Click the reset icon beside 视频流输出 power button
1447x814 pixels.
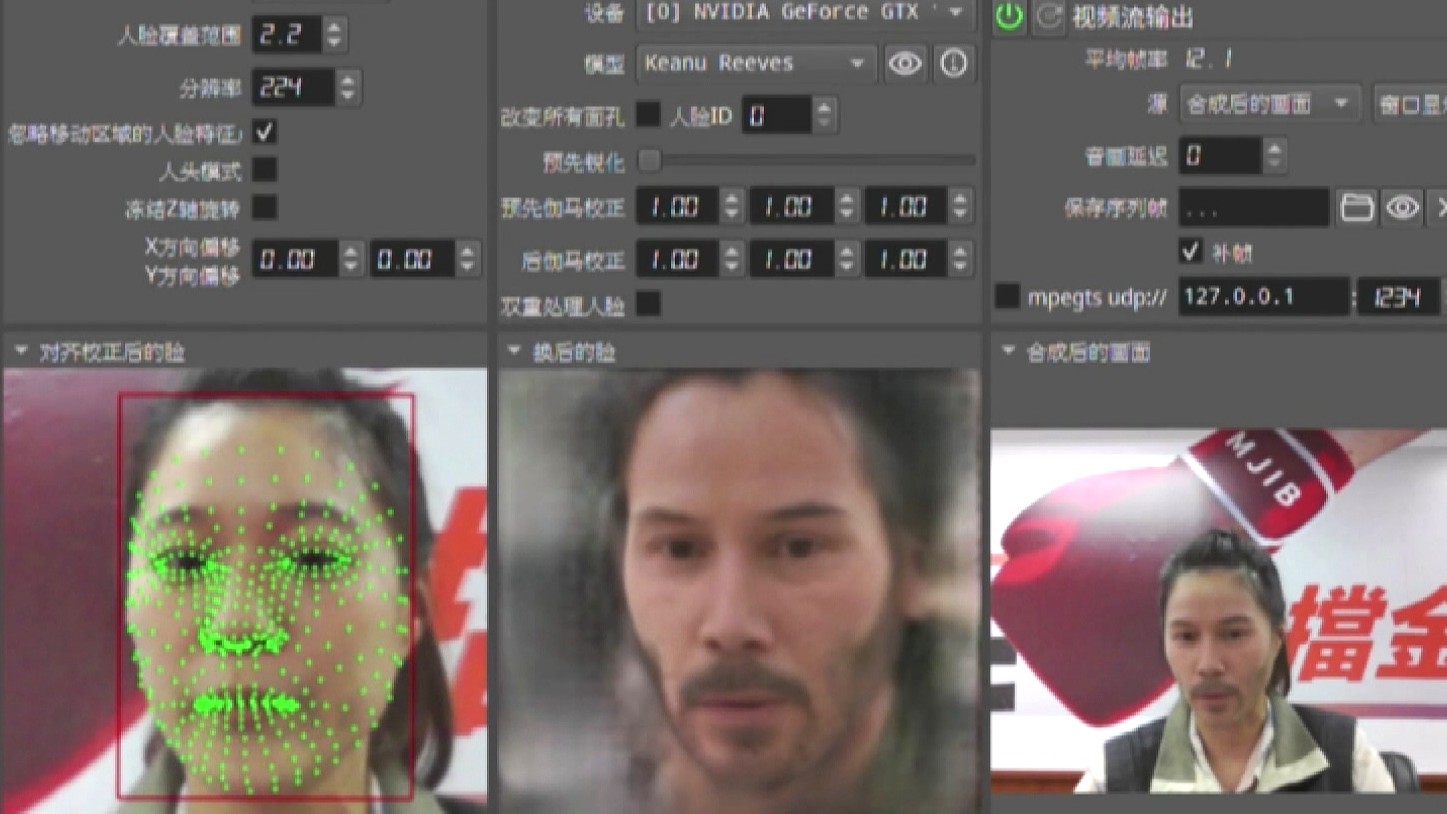(x=1048, y=16)
